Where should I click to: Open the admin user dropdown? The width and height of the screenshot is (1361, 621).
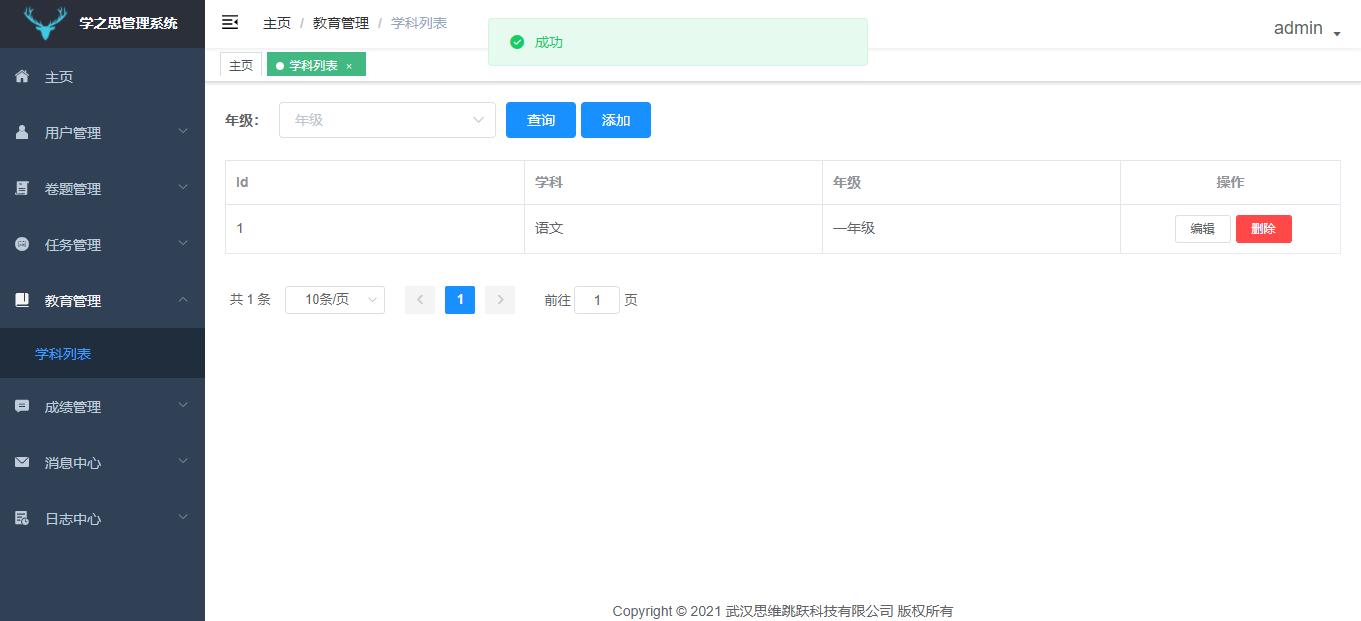click(1307, 29)
